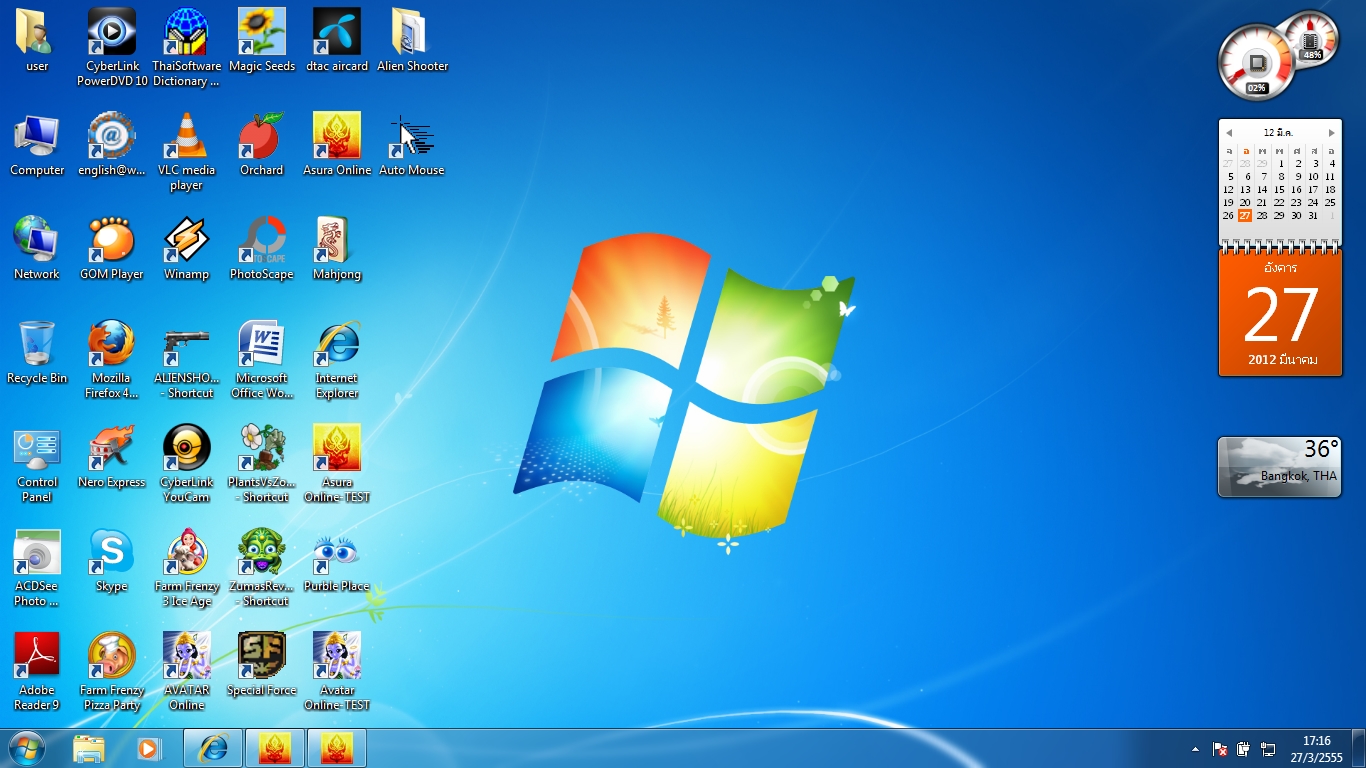The height and width of the screenshot is (768, 1366).
Task: Go to previous month in calendar gadget
Action: tap(1229, 133)
